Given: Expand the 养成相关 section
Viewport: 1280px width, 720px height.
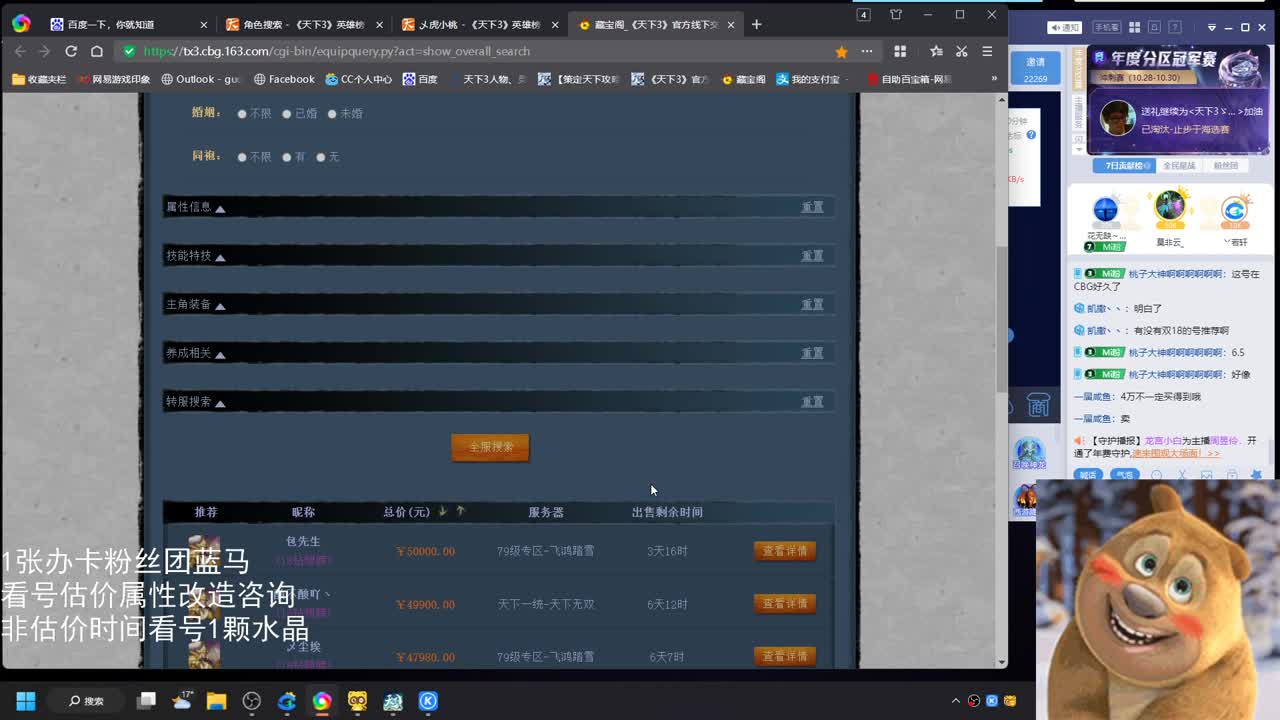Looking at the screenshot, I should tap(196, 353).
